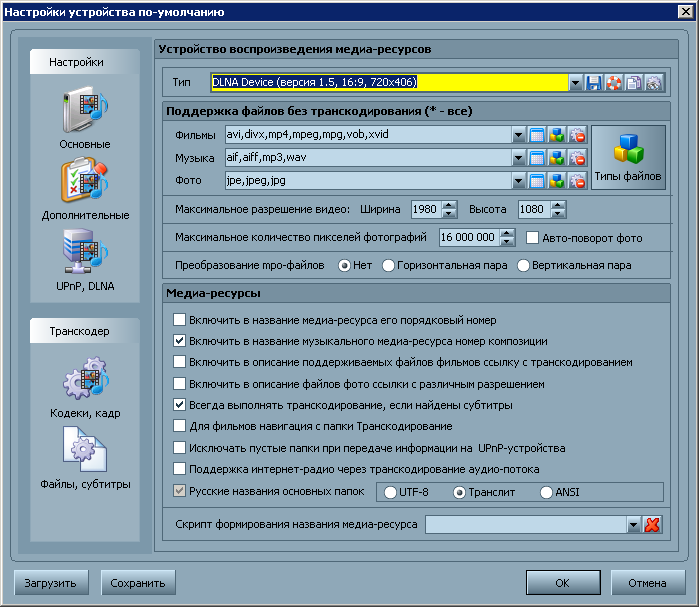Click the Высота value field showing 1080
Viewport: 699px width, 607px height.
pos(535,209)
